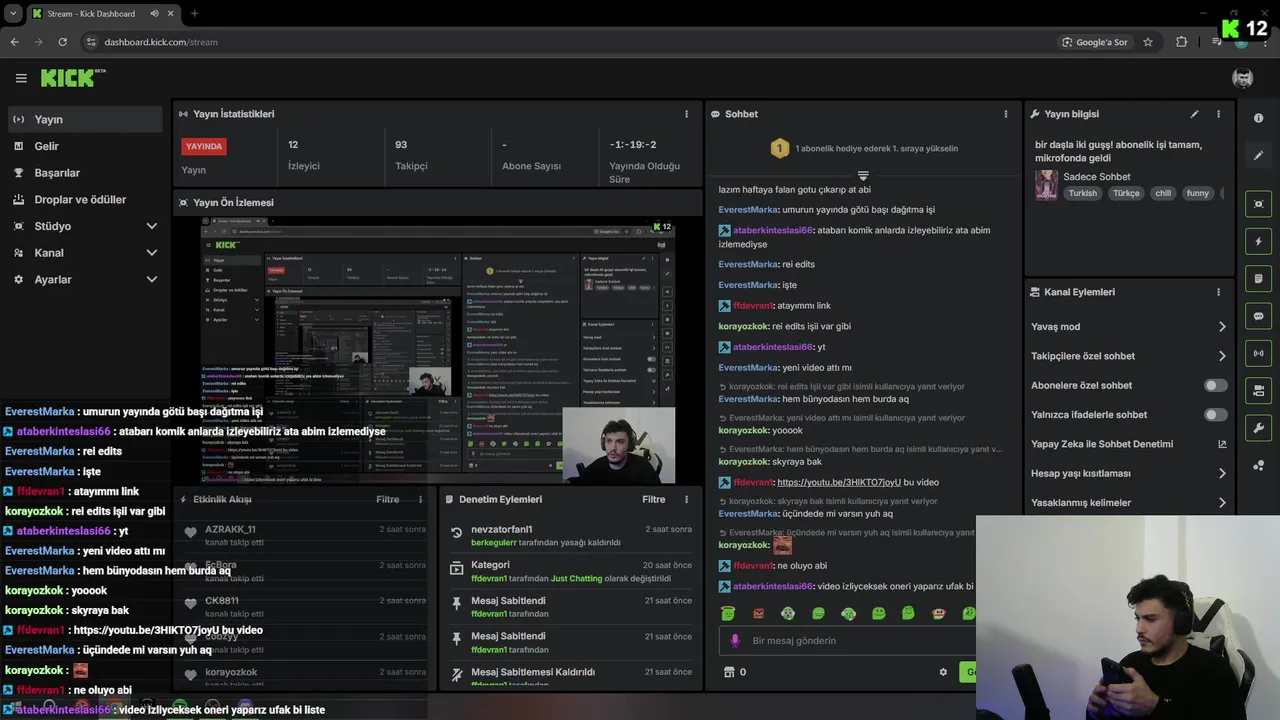Click the document note icon in the right sidebar
The image size is (1280, 720).
[1258, 278]
